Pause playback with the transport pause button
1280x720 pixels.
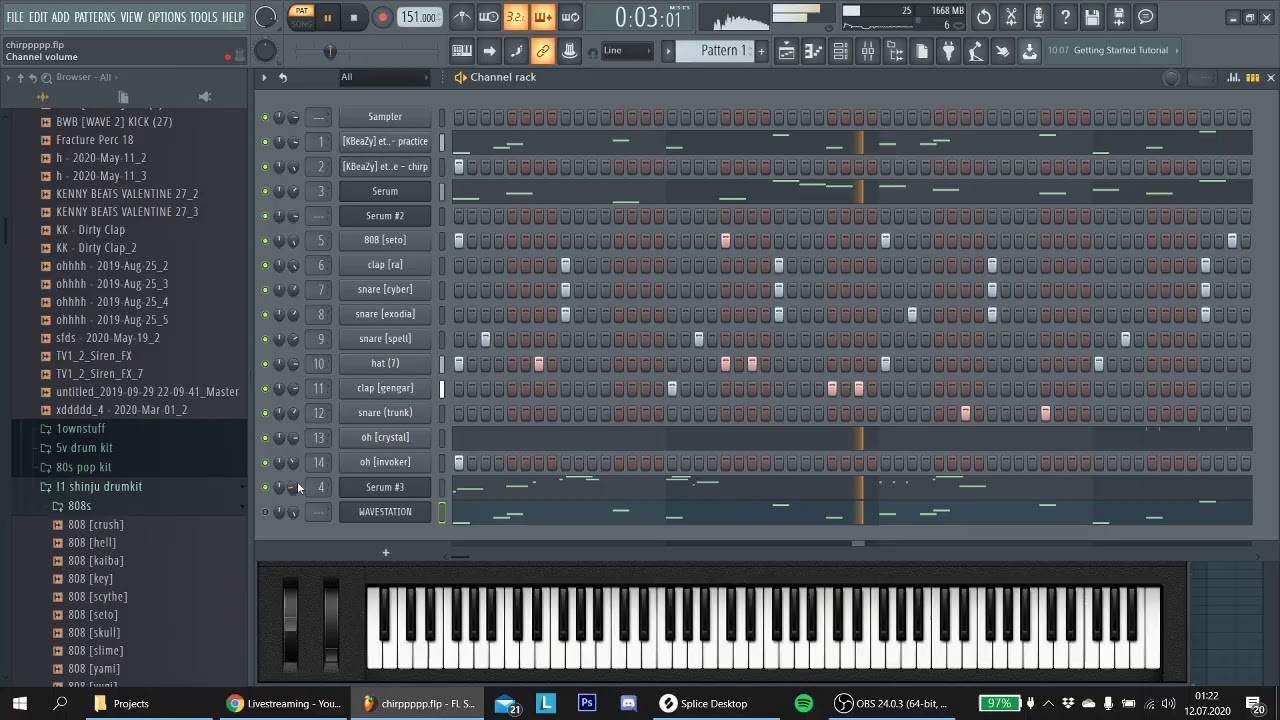(327, 17)
